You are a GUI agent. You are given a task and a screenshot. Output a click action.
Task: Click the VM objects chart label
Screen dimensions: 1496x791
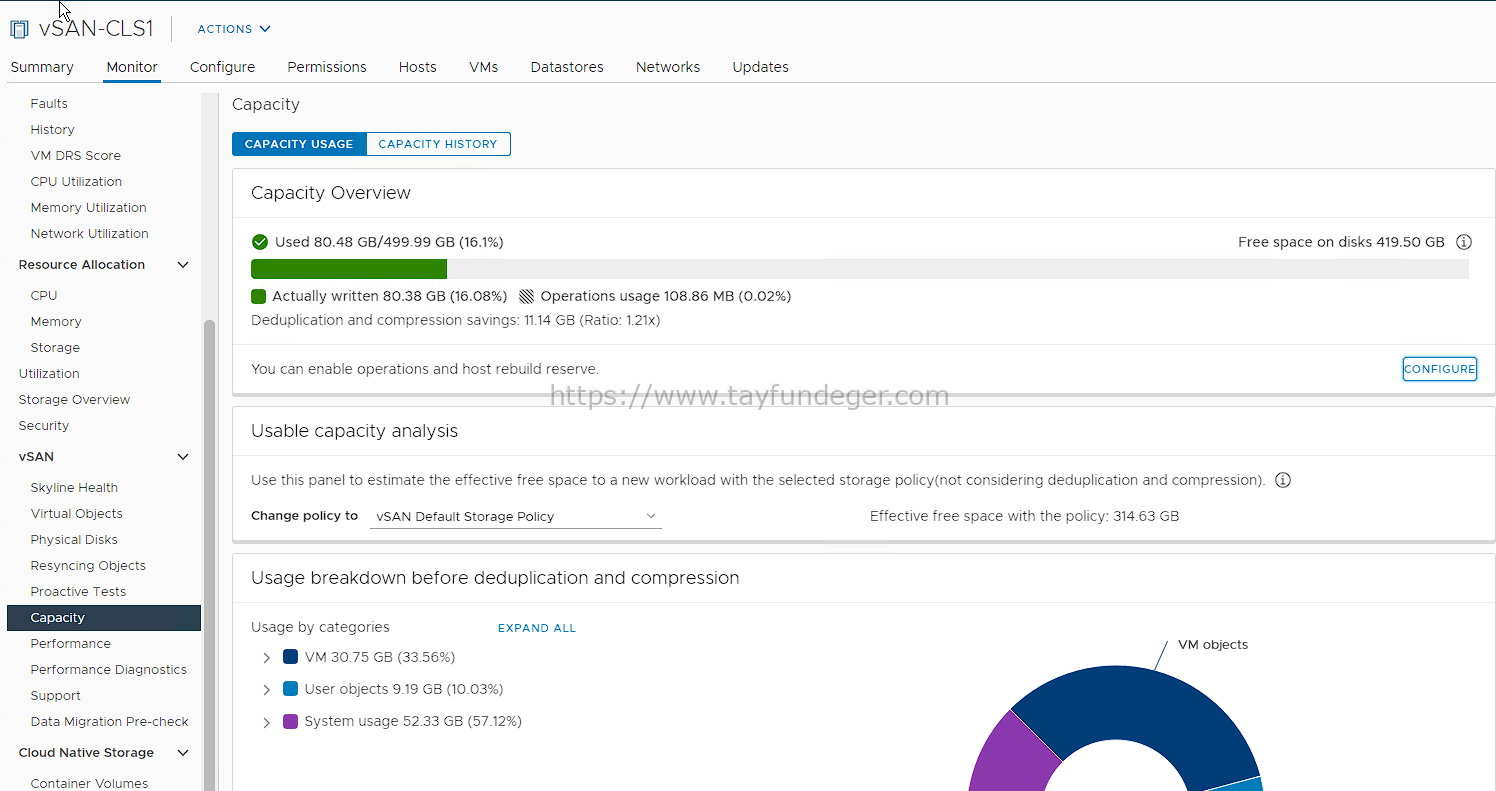click(1213, 645)
